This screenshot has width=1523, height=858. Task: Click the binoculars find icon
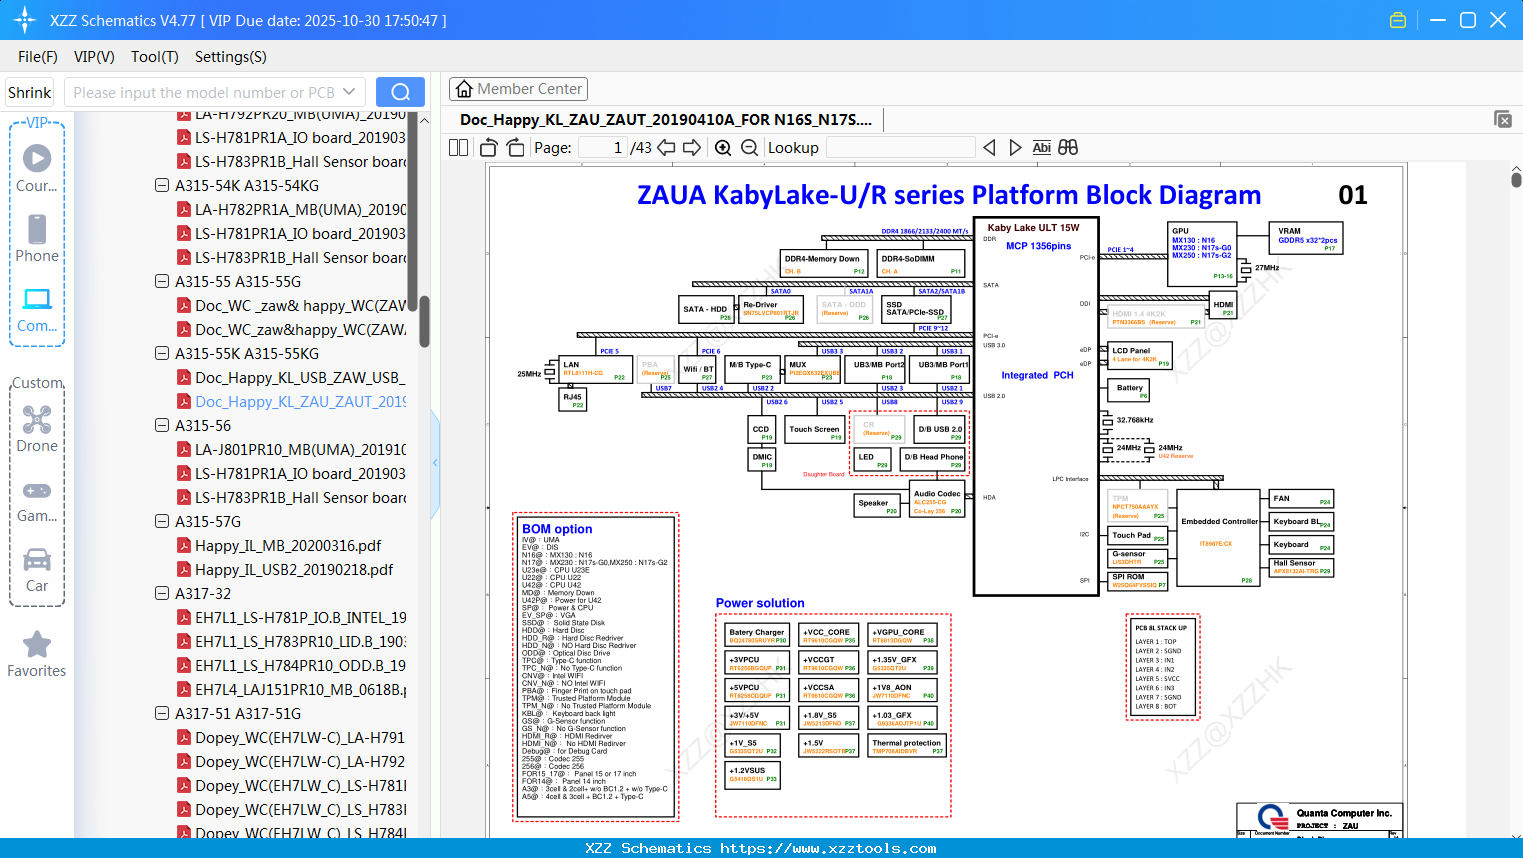[1068, 148]
